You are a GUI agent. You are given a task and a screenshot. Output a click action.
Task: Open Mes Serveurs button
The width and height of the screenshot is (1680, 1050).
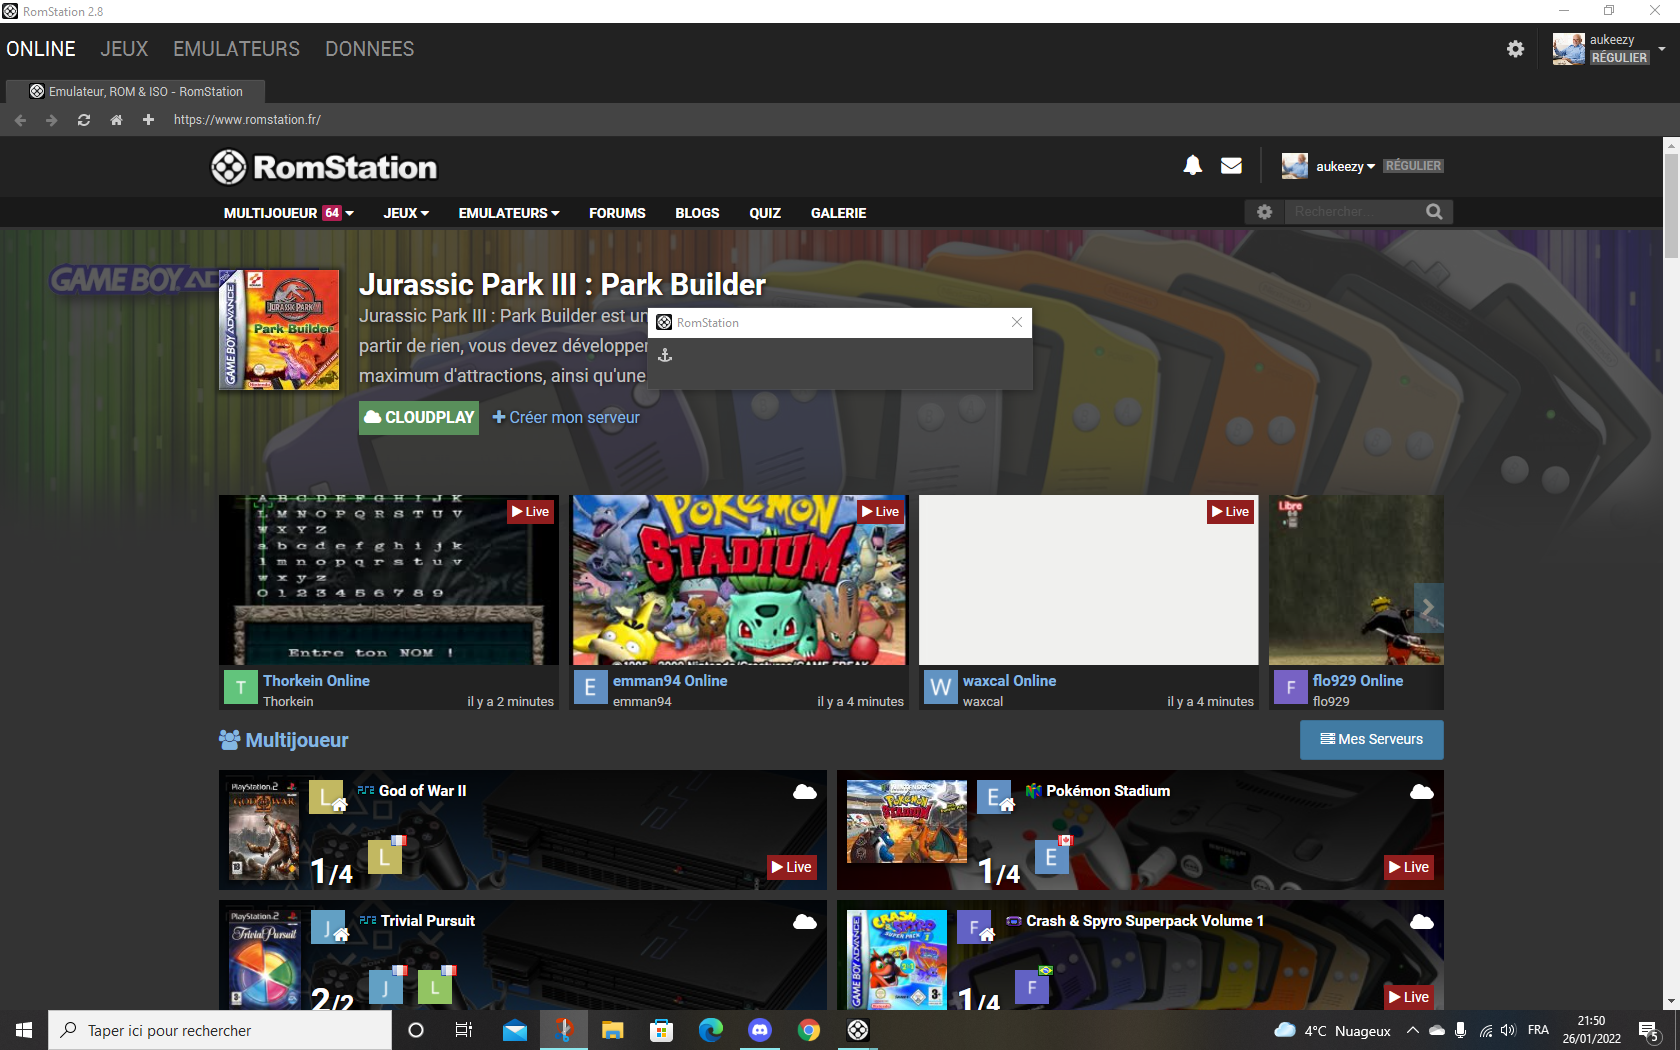click(1371, 739)
